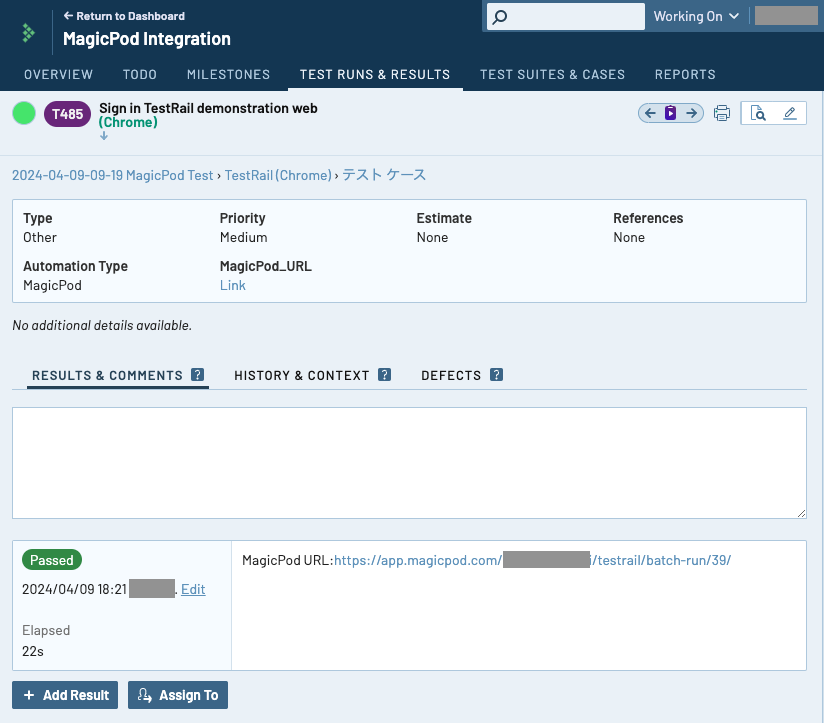Go to previous test arrow
The width and height of the screenshot is (824, 723).
(x=650, y=113)
